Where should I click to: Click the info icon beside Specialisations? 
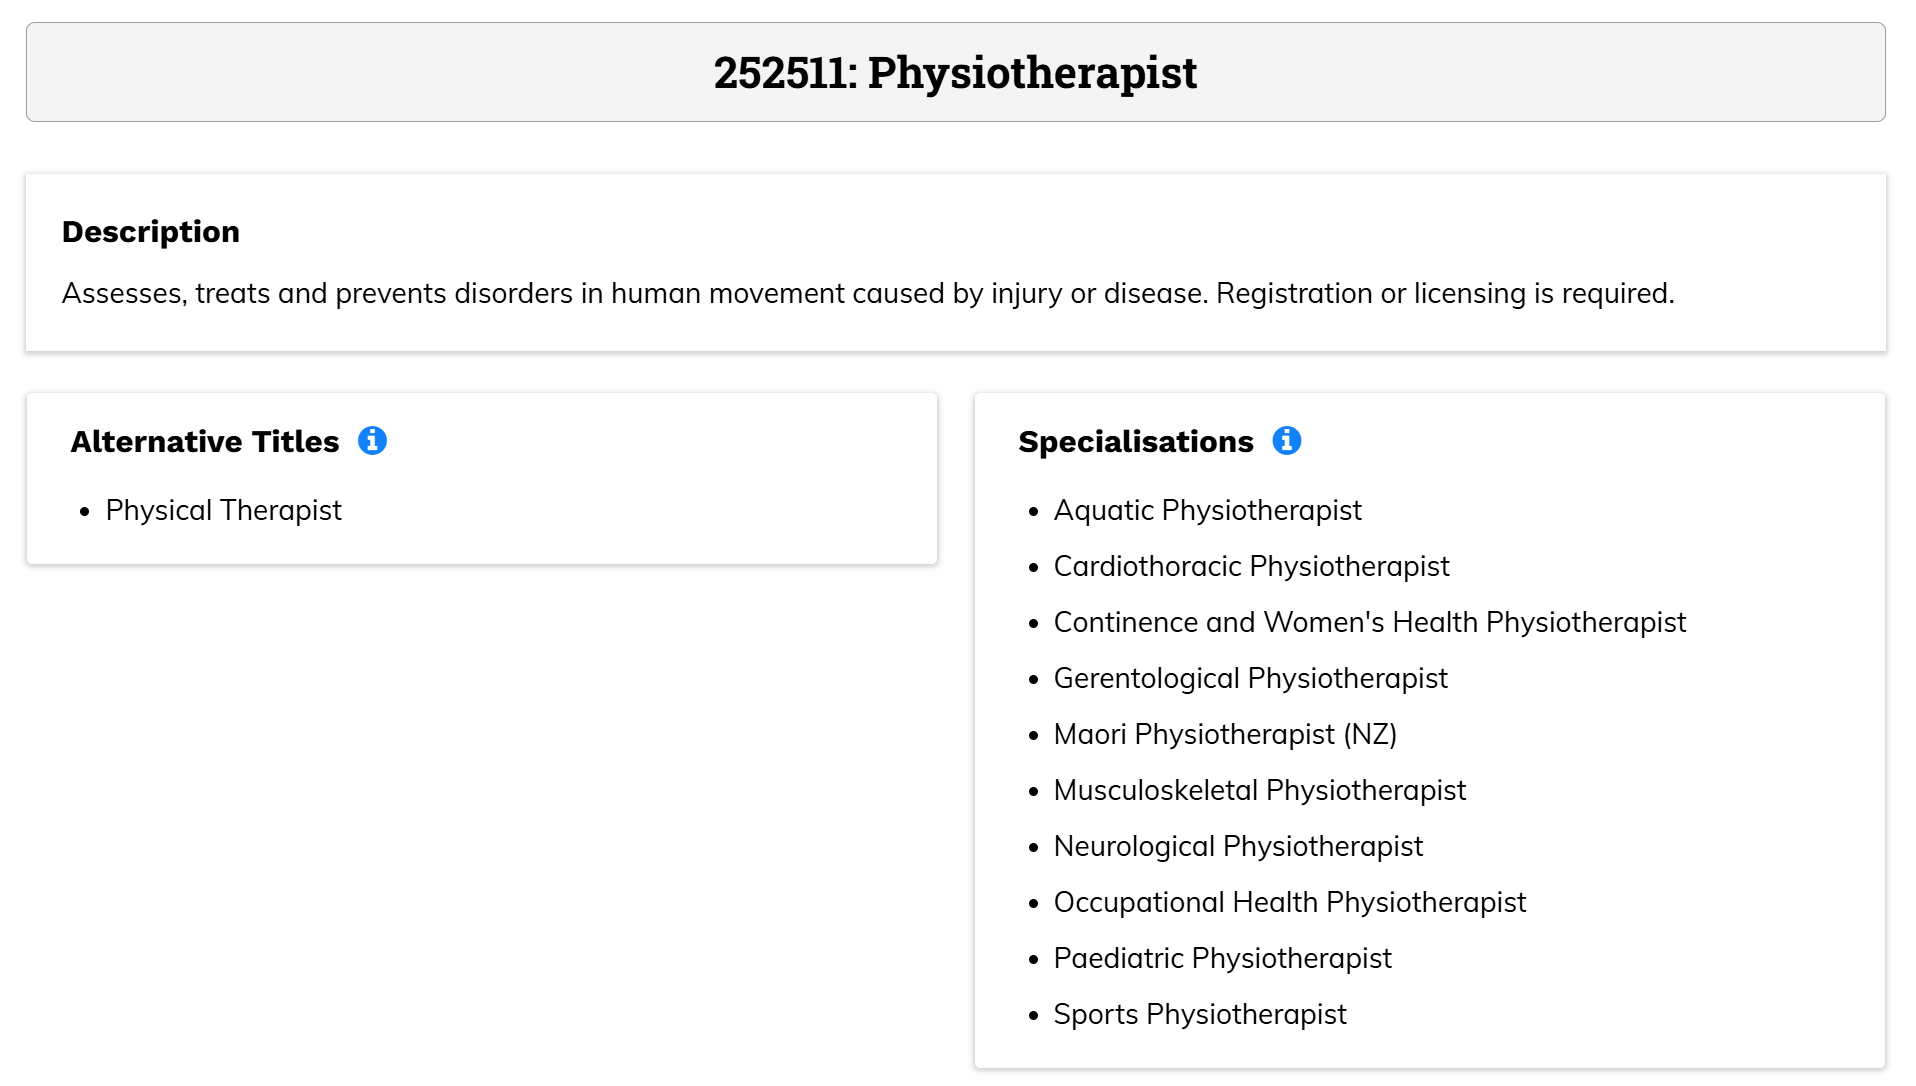(x=1286, y=441)
